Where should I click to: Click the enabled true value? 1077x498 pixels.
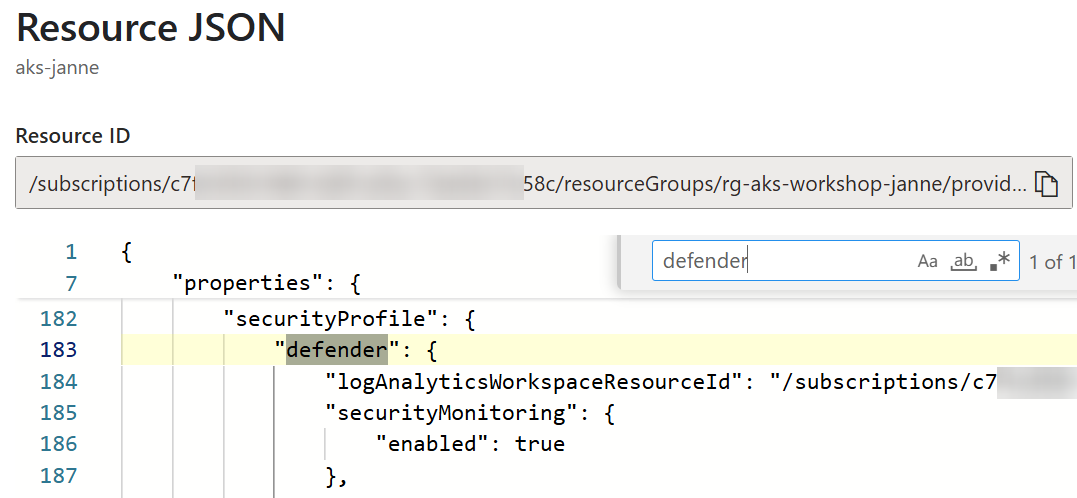pyautogui.click(x=540, y=444)
